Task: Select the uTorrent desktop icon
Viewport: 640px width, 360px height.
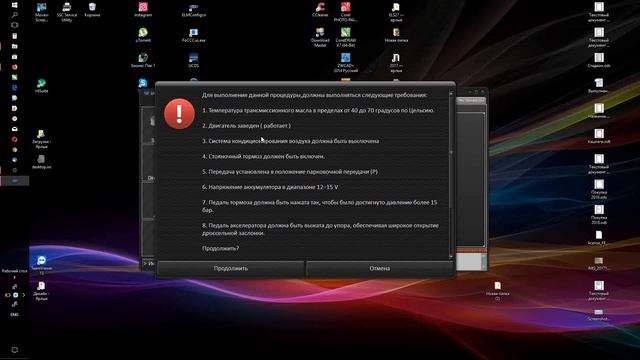Action: pyautogui.click(x=143, y=35)
